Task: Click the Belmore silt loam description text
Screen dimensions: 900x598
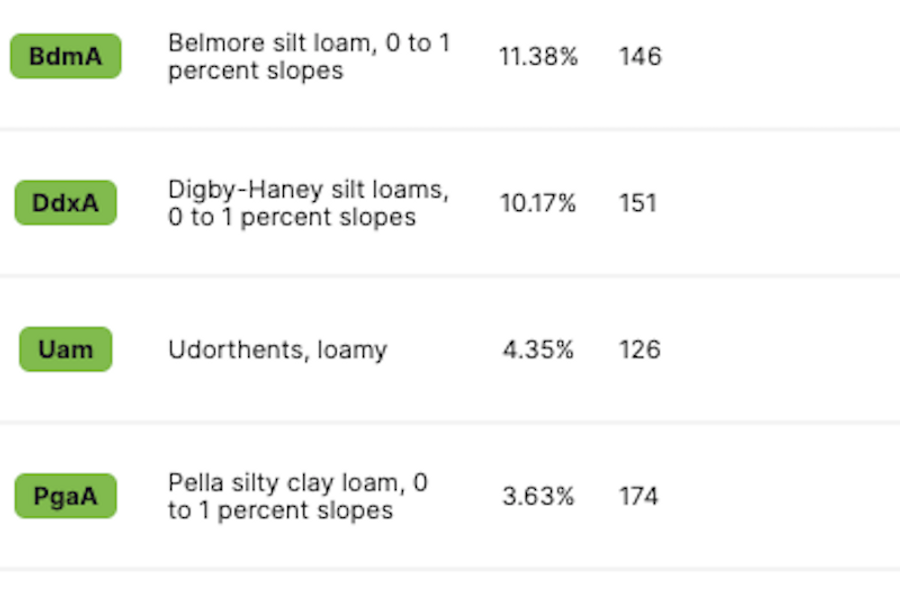Action: [308, 57]
